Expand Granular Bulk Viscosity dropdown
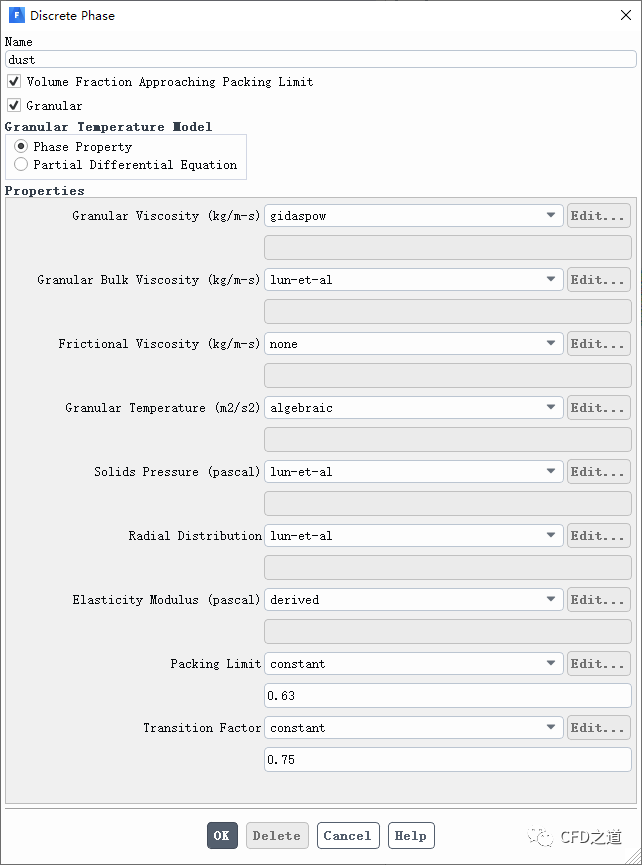Screen dimensions: 642x865 tap(413, 280)
